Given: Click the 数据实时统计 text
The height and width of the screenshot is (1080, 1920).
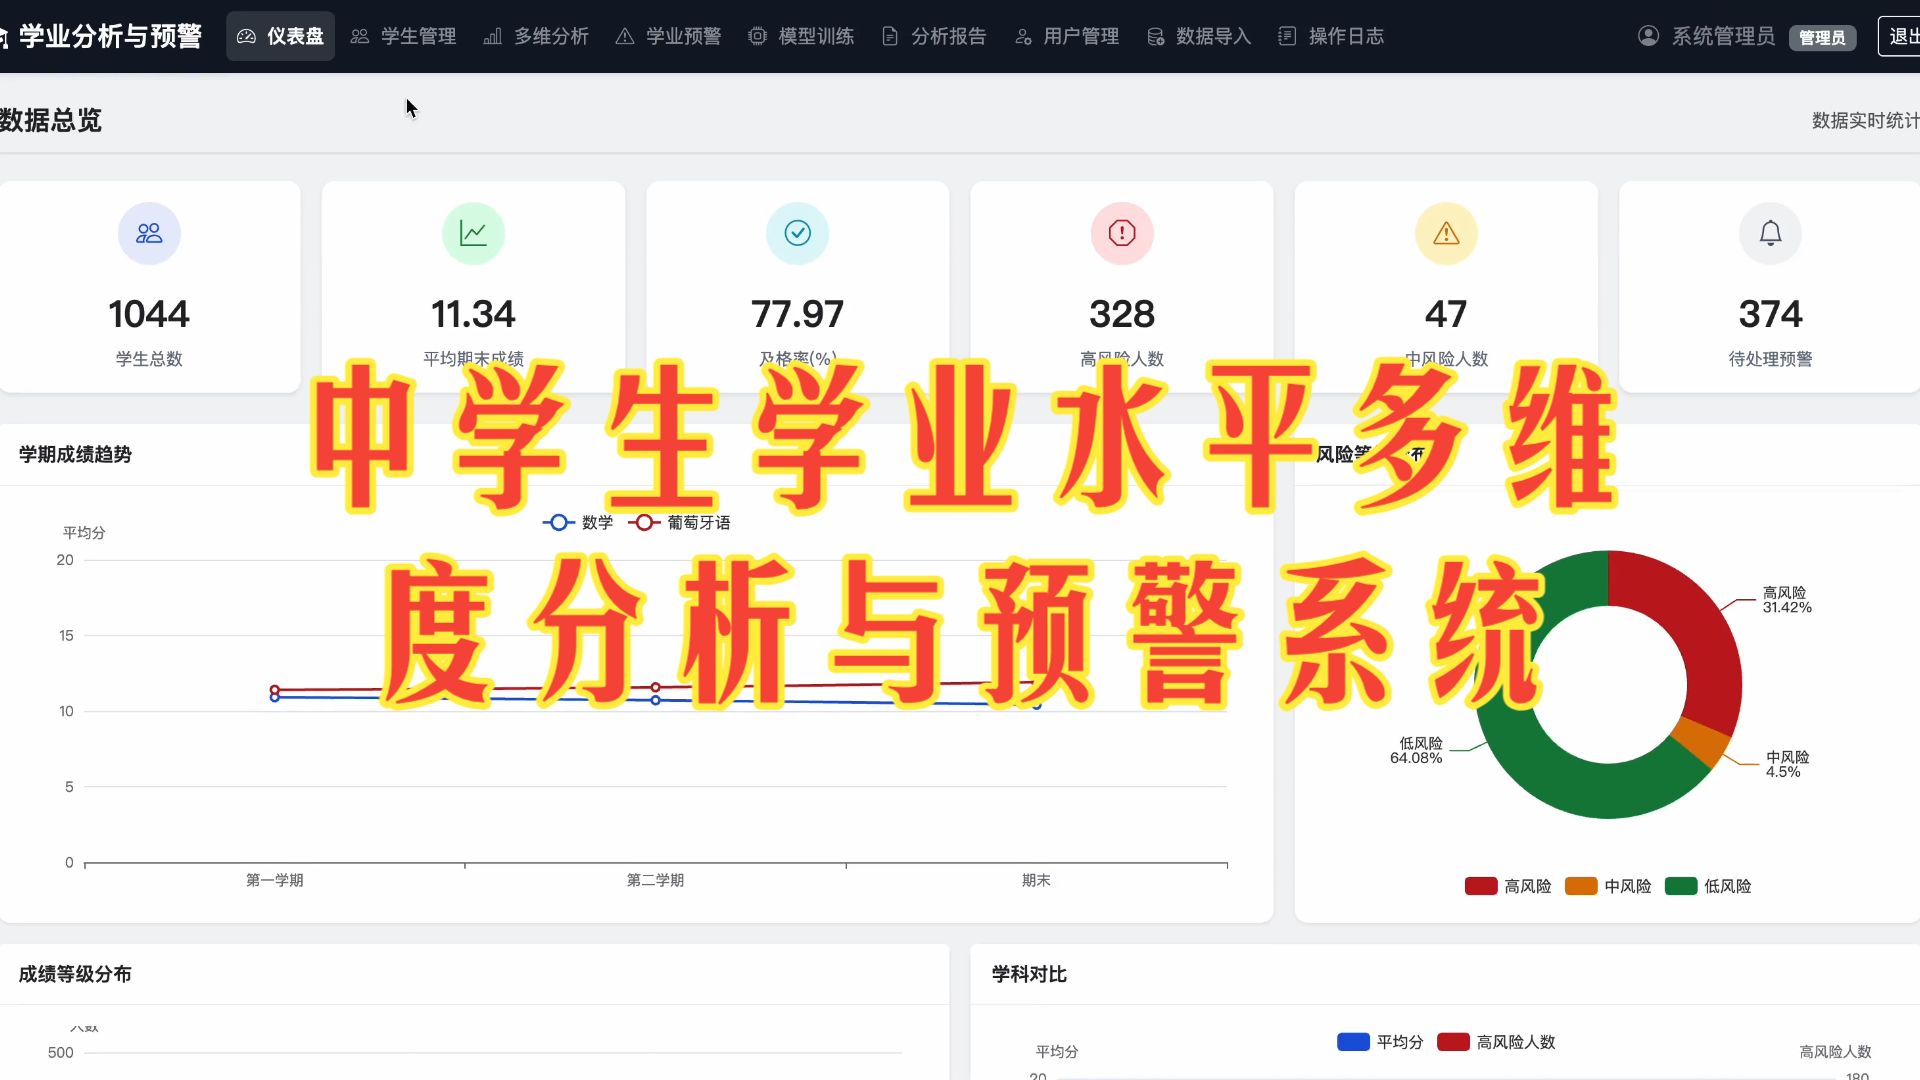Looking at the screenshot, I should pyautogui.click(x=1866, y=120).
